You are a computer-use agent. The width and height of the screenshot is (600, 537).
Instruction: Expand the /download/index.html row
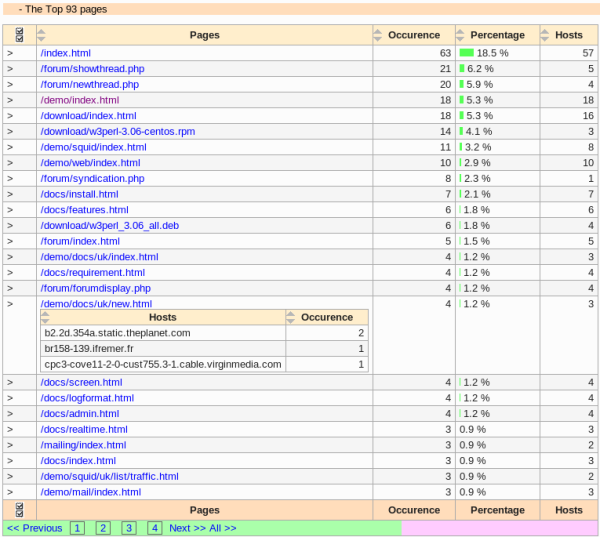click(x=10, y=116)
